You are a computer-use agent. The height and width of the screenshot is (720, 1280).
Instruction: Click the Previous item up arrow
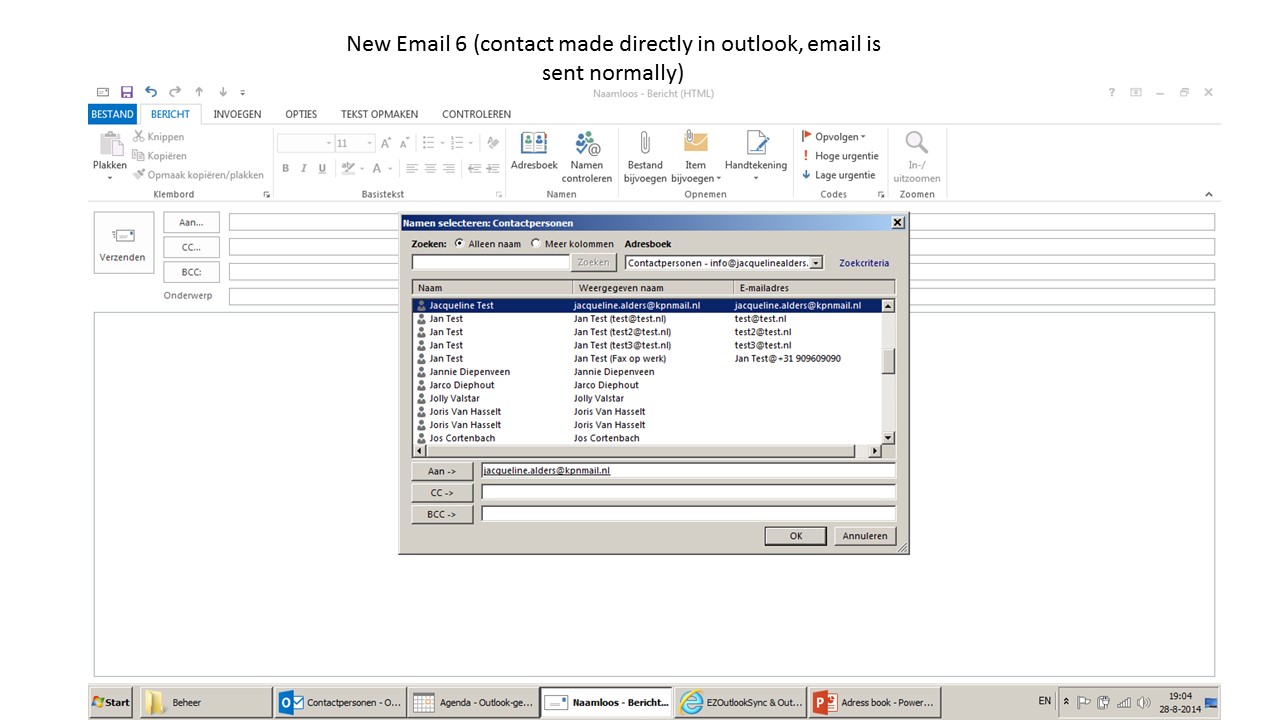pos(199,92)
